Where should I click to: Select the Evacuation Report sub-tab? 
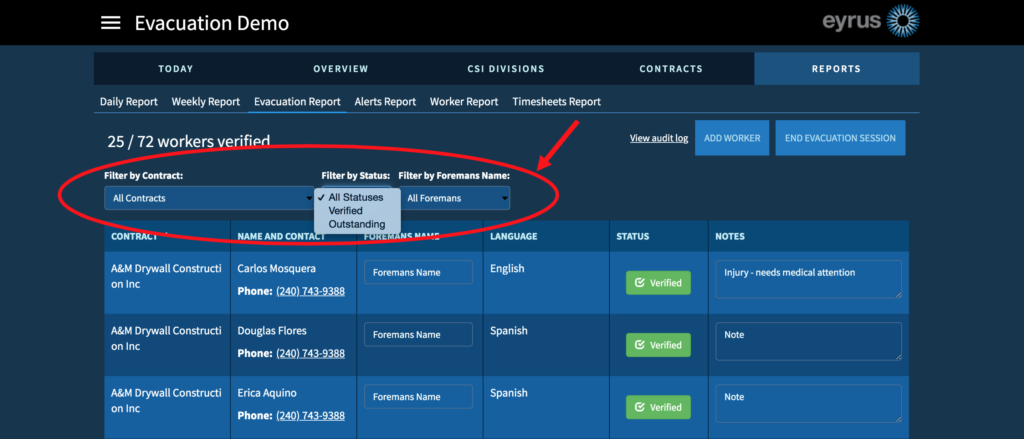297,102
